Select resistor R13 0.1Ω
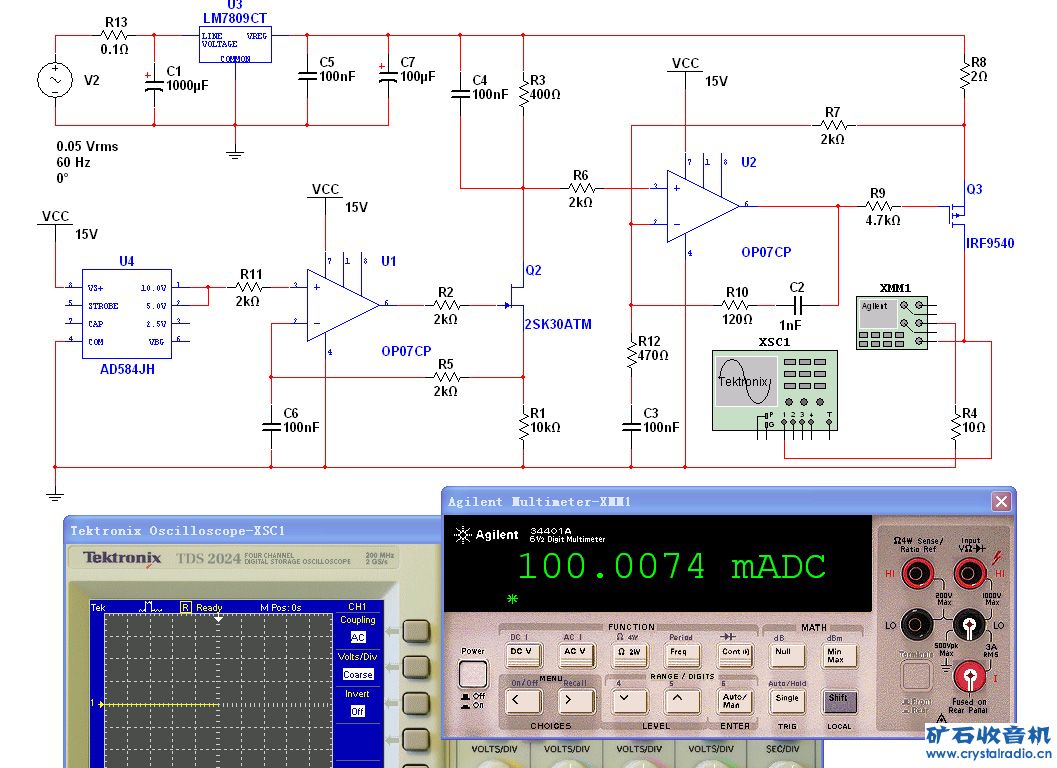1057x768 pixels. (115, 35)
